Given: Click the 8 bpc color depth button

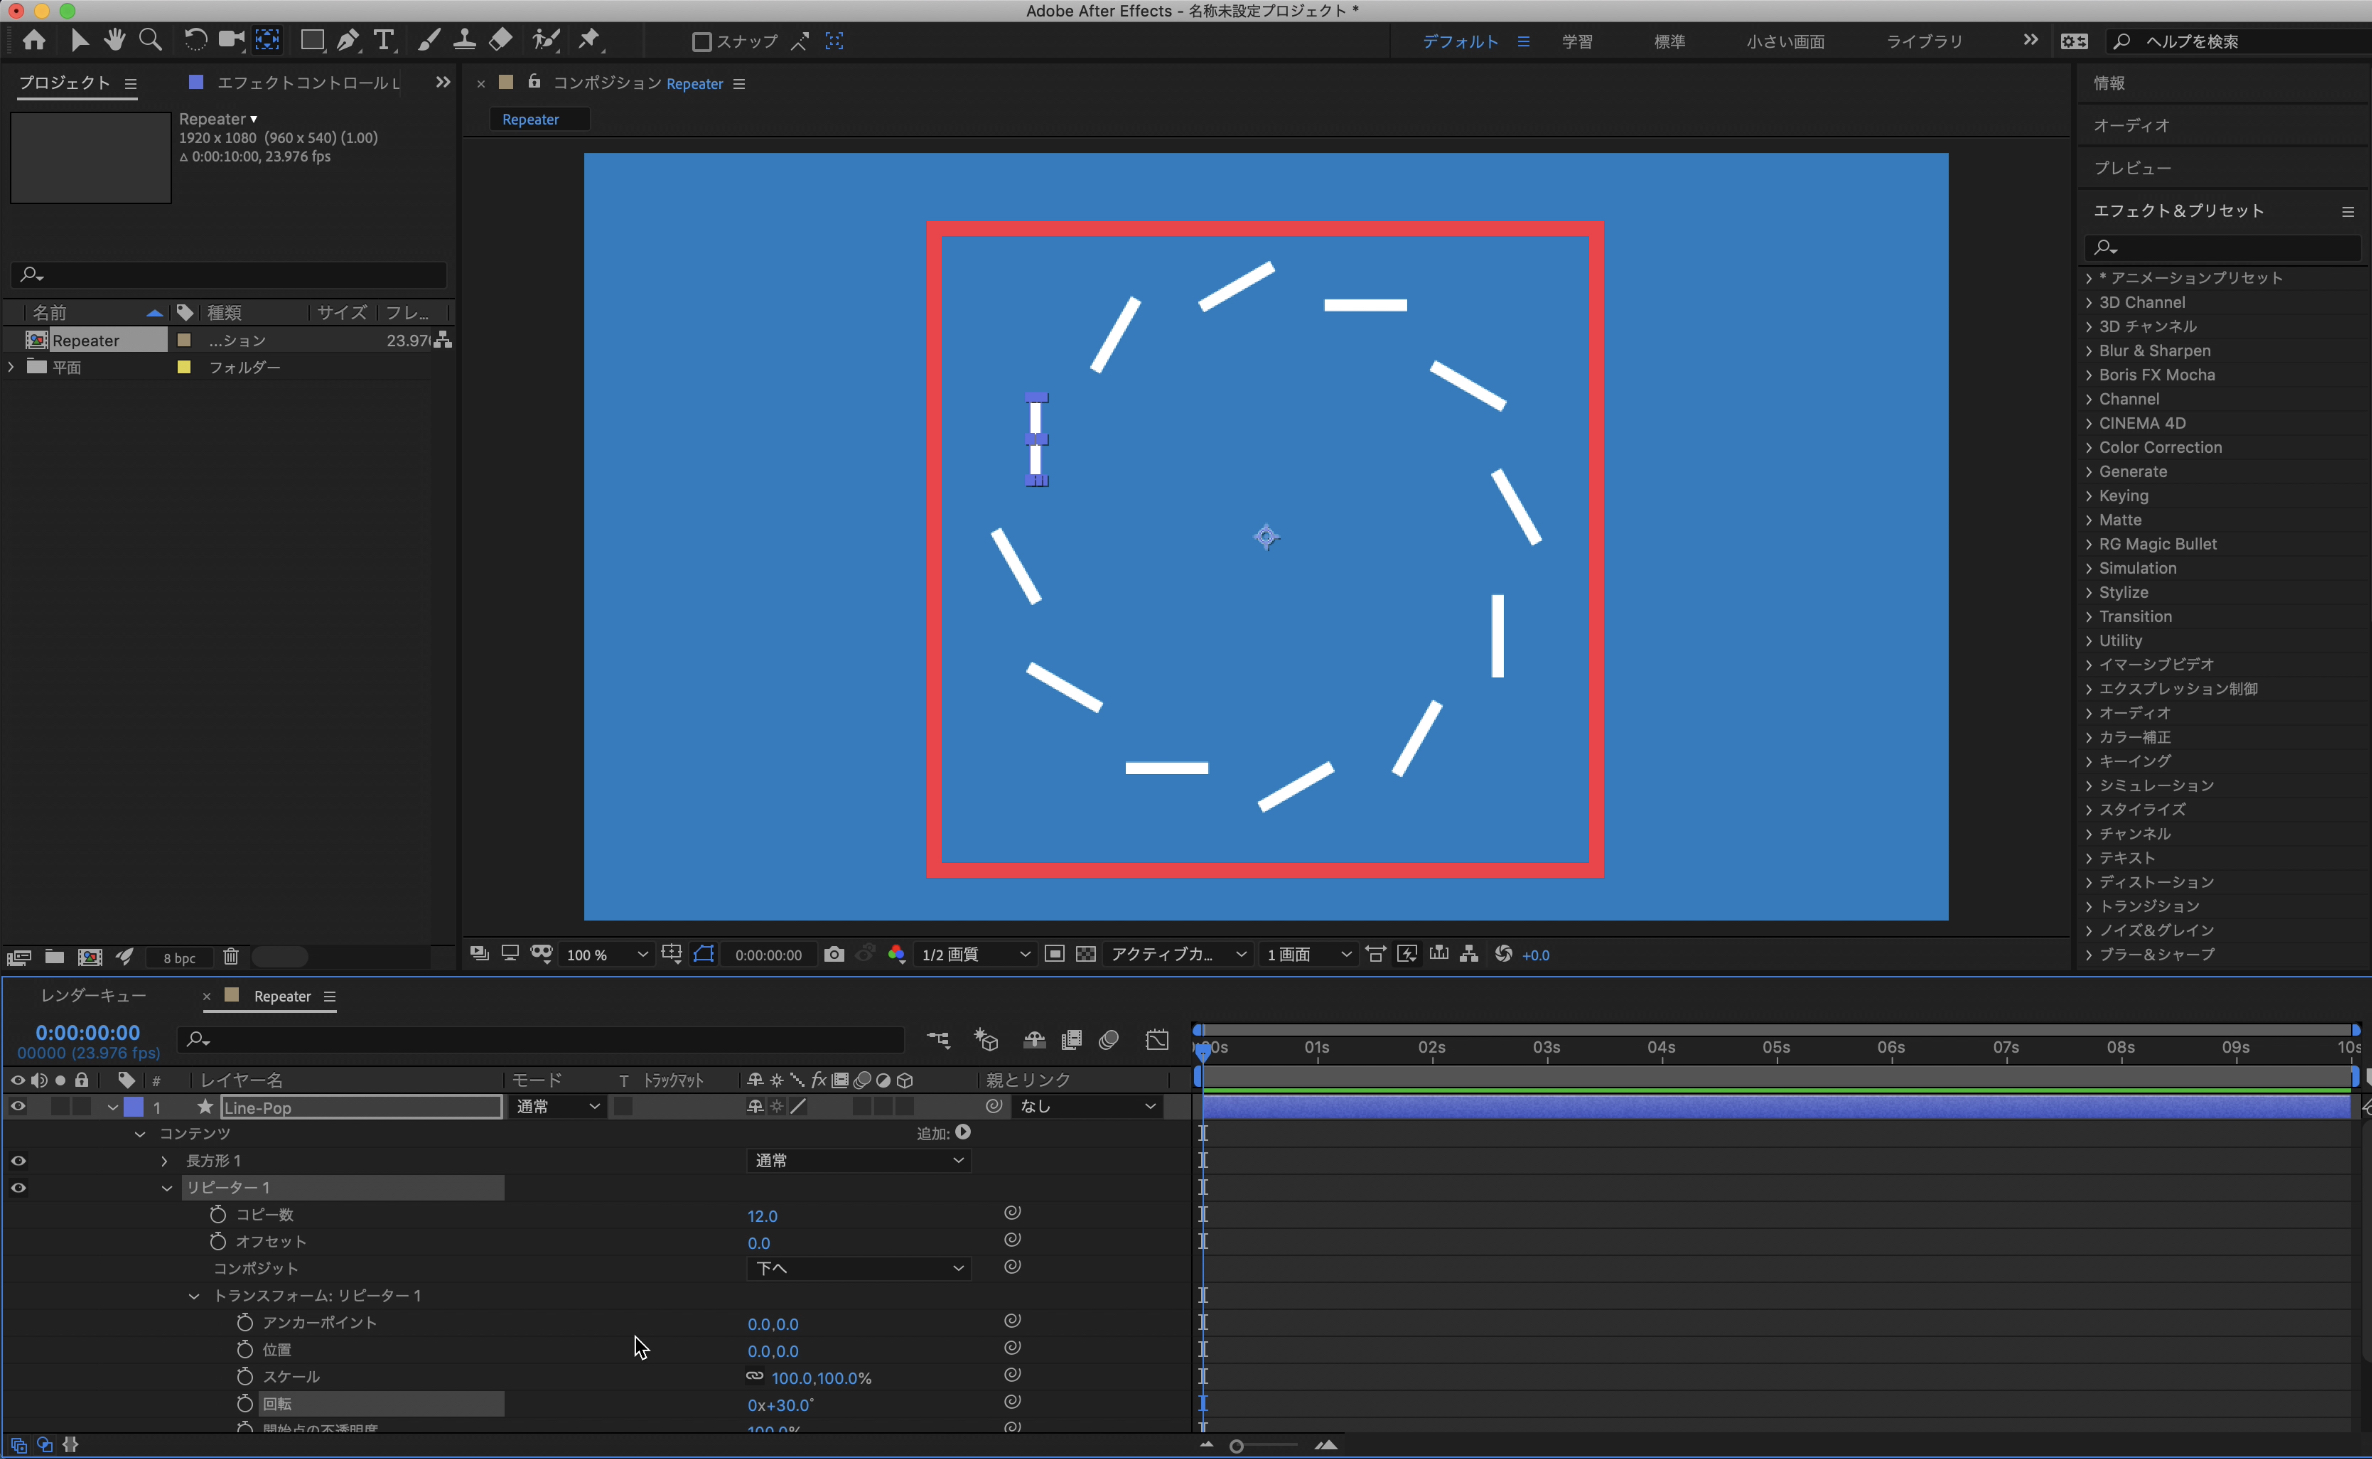Looking at the screenshot, I should [180, 958].
